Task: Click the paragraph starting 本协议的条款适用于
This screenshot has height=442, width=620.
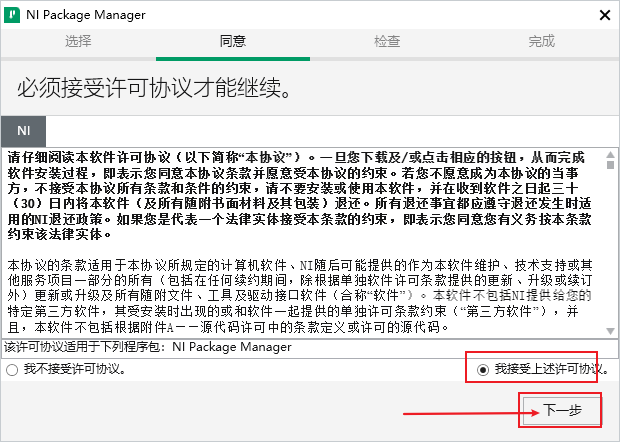Action: click(299, 296)
